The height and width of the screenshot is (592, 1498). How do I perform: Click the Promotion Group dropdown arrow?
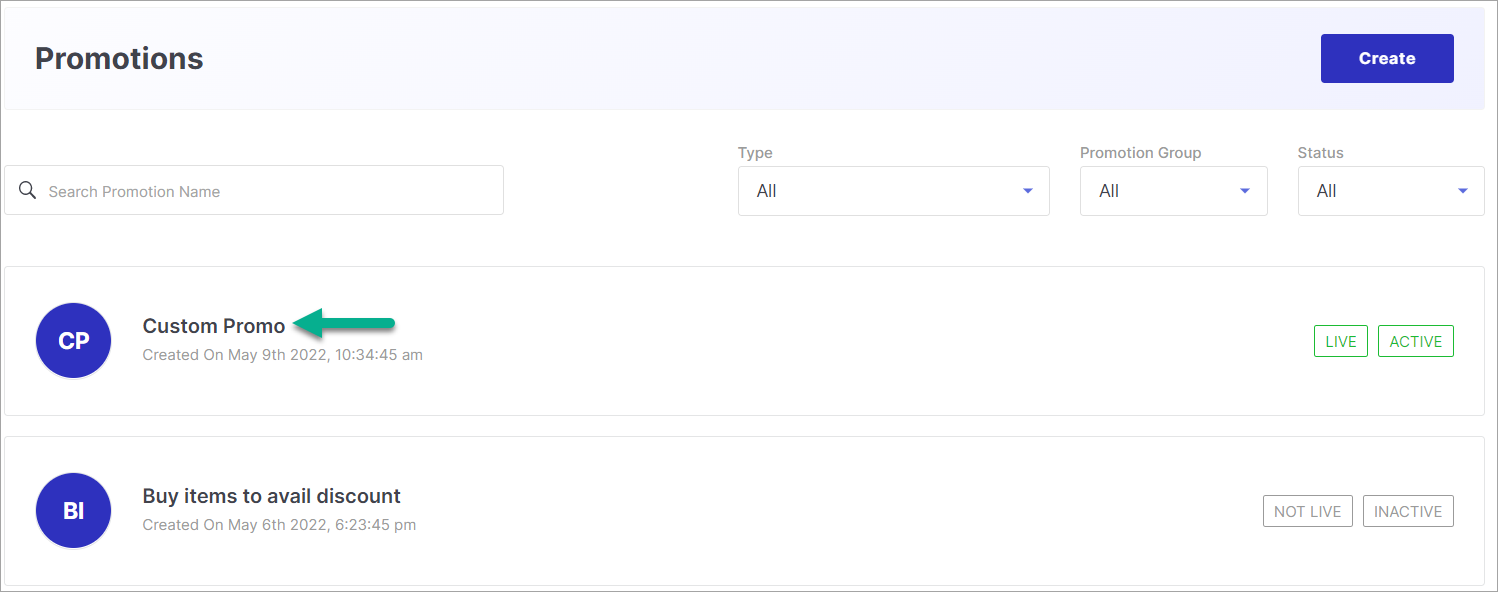[x=1245, y=191]
